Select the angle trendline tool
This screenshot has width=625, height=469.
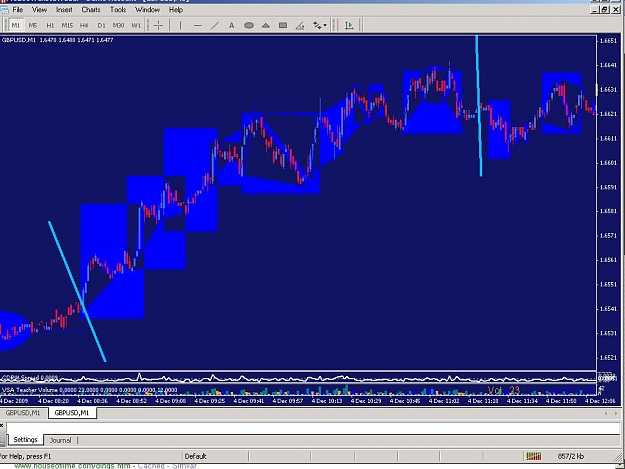click(x=300, y=26)
